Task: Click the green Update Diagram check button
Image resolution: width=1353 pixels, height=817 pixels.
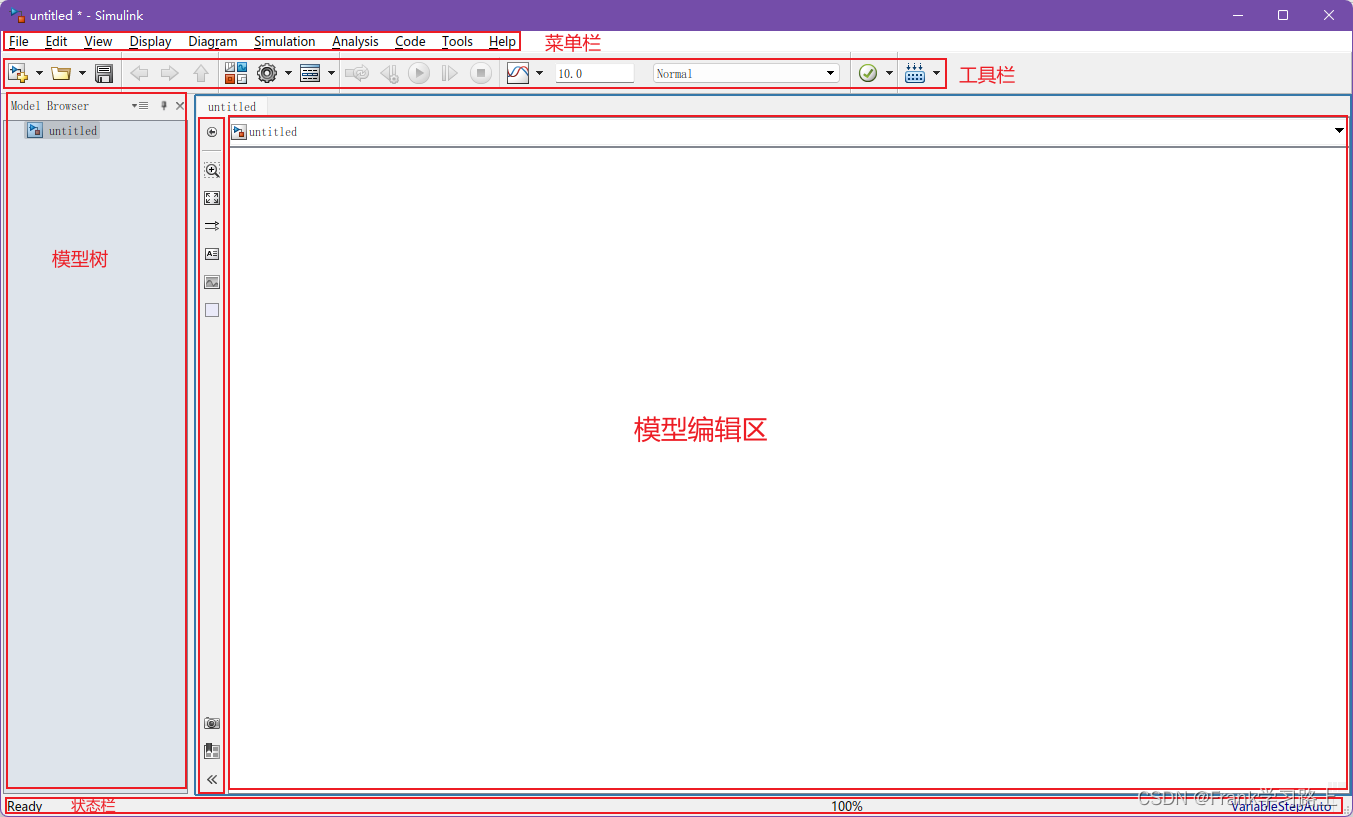Action: pyautogui.click(x=868, y=72)
